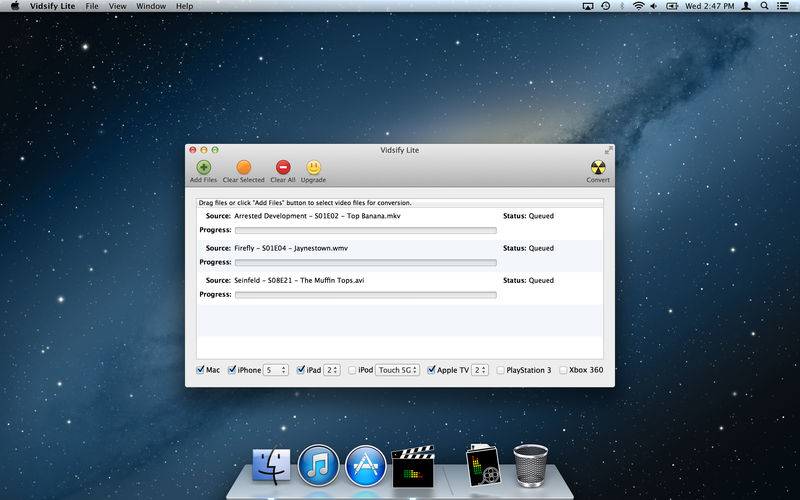This screenshot has width=800, height=500.
Task: Click the Queued status of Firefly
Action: (541, 248)
